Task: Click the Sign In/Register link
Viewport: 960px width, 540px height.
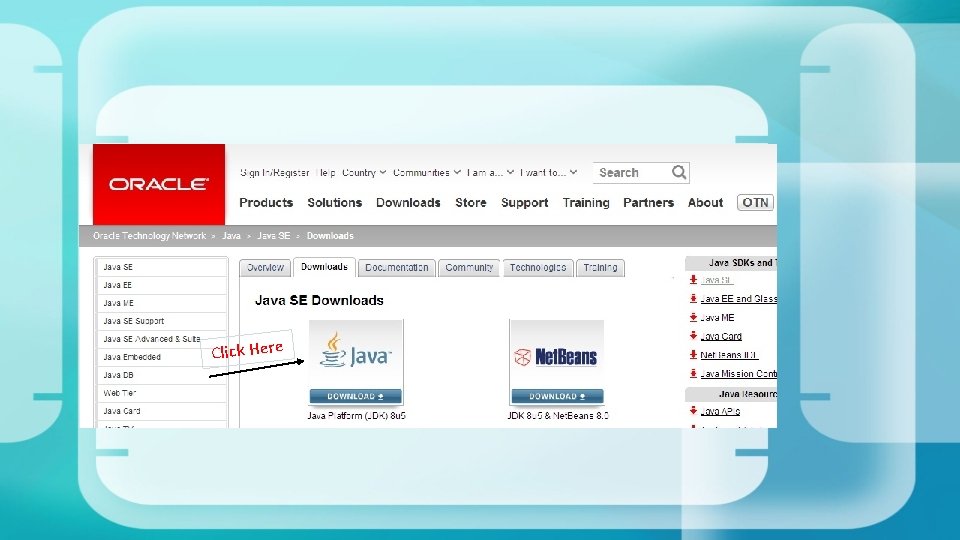Action: click(x=274, y=173)
